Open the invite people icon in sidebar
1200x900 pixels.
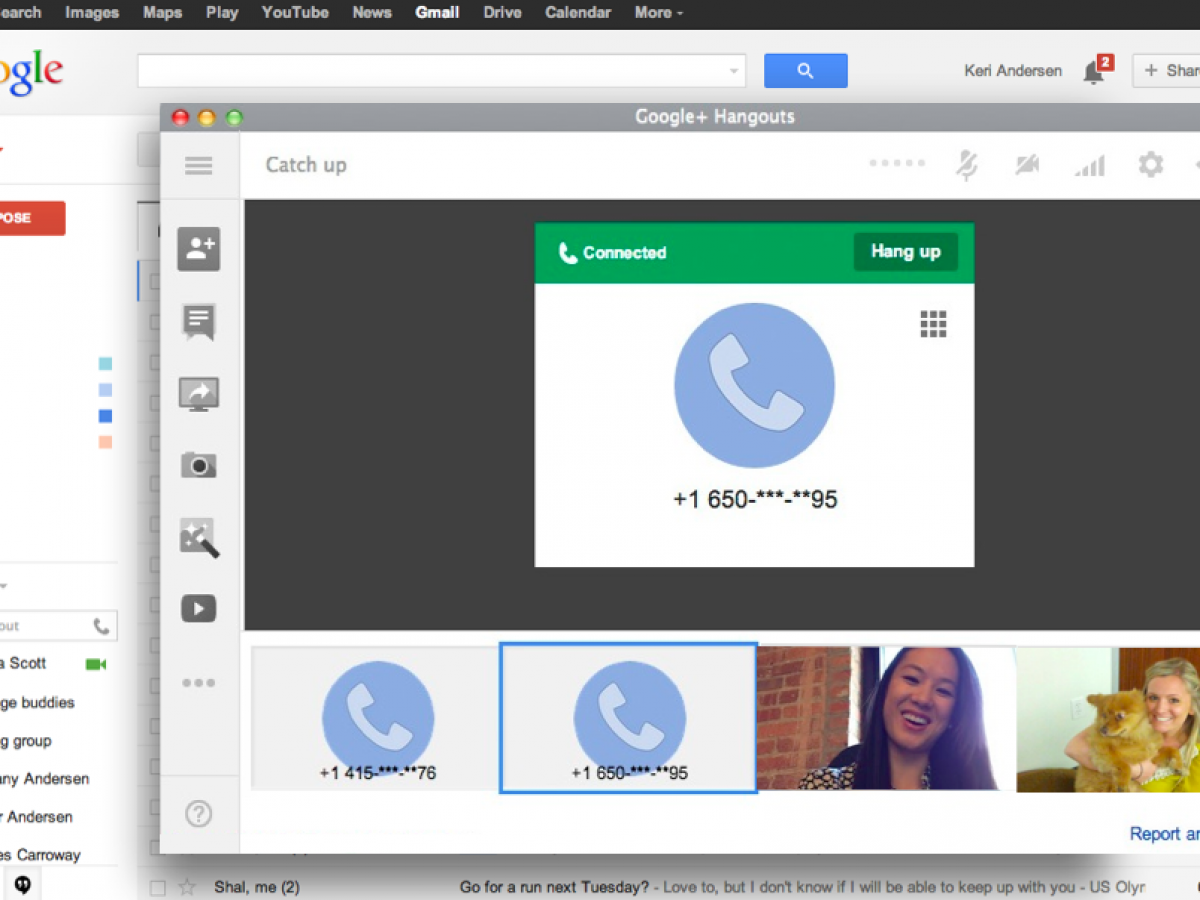click(198, 249)
